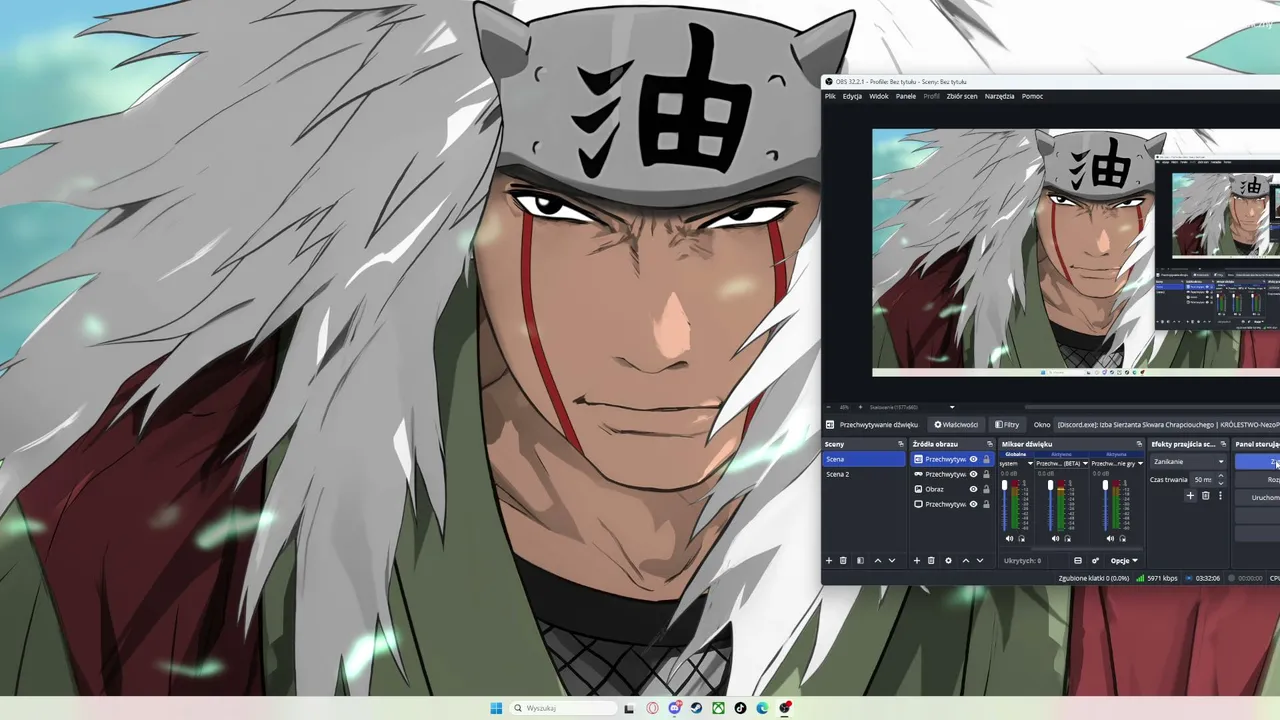Undock the Efekty przejścia panel

(1223, 444)
